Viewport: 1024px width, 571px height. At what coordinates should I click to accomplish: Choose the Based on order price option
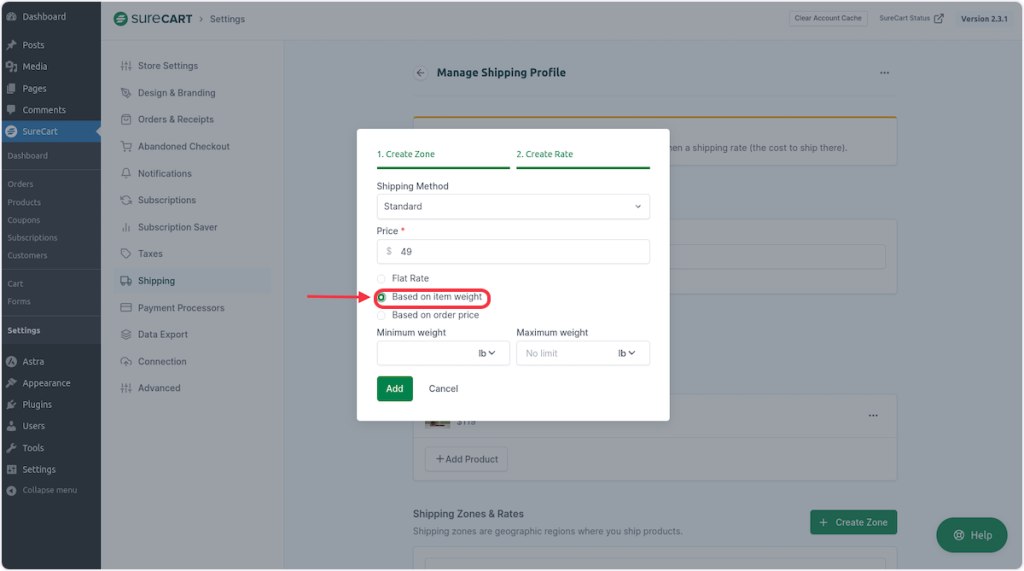(381, 316)
